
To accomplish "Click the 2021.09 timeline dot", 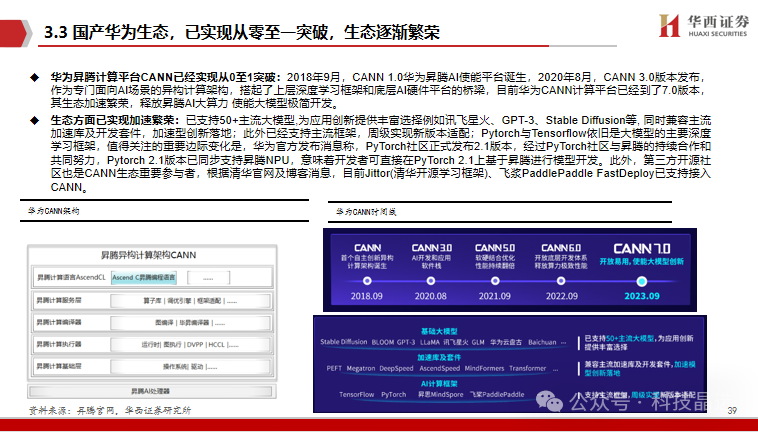I will [495, 281].
